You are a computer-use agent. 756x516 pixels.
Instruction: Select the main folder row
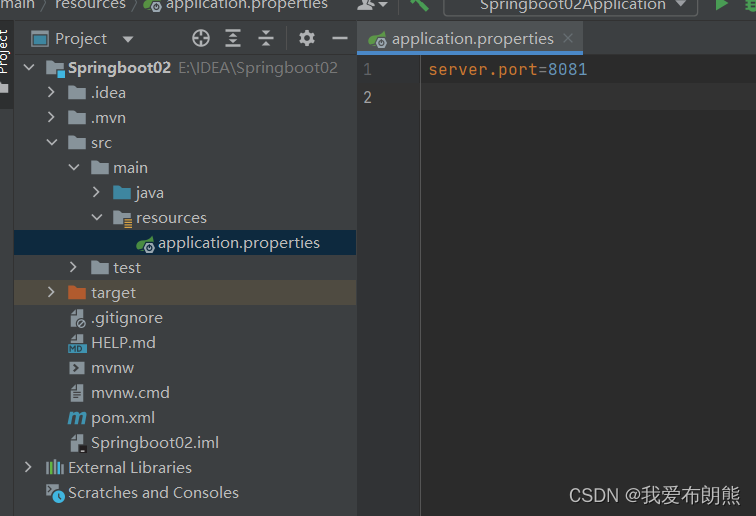185,167
